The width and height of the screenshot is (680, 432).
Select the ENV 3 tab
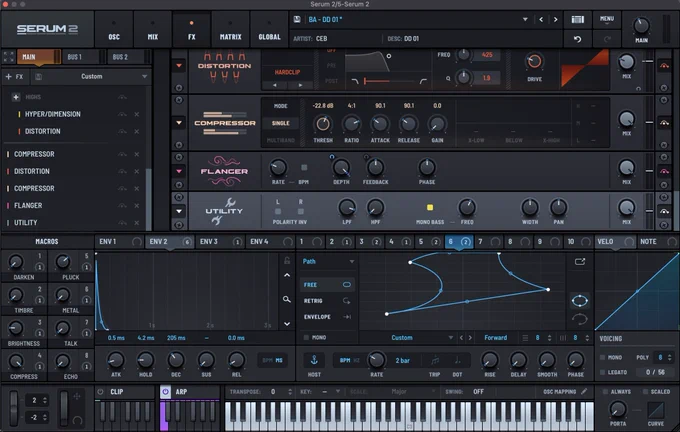pyautogui.click(x=221, y=242)
